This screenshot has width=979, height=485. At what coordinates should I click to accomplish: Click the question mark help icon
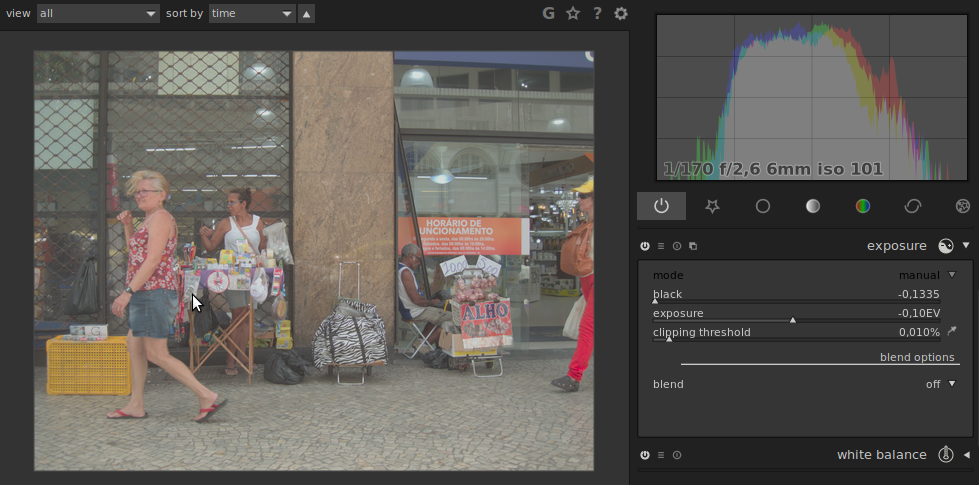pos(597,13)
